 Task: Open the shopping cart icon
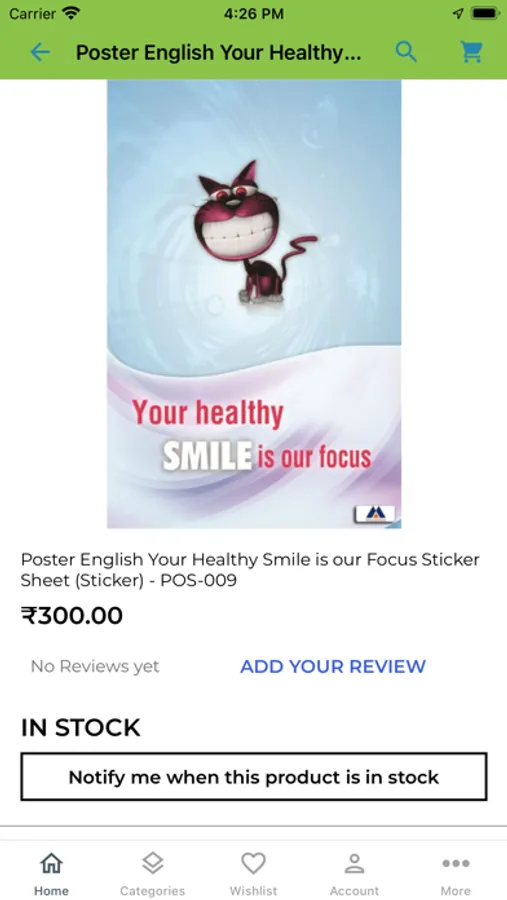click(x=472, y=52)
